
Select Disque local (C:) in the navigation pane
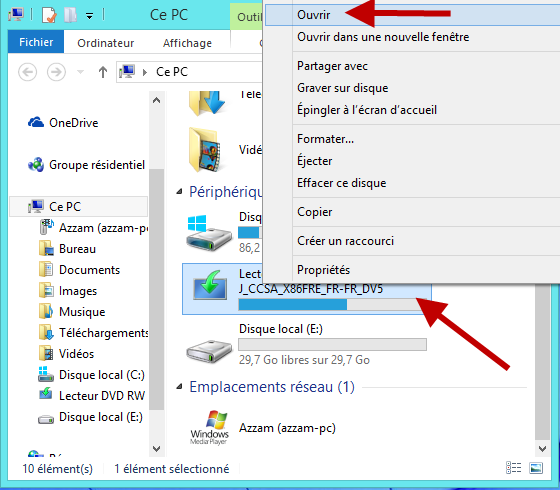[x=91, y=375]
